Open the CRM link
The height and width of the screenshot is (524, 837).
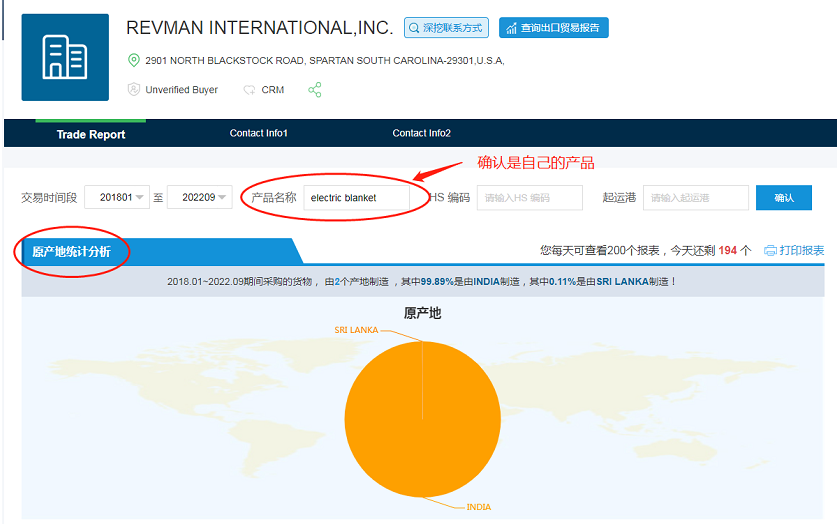point(273,90)
